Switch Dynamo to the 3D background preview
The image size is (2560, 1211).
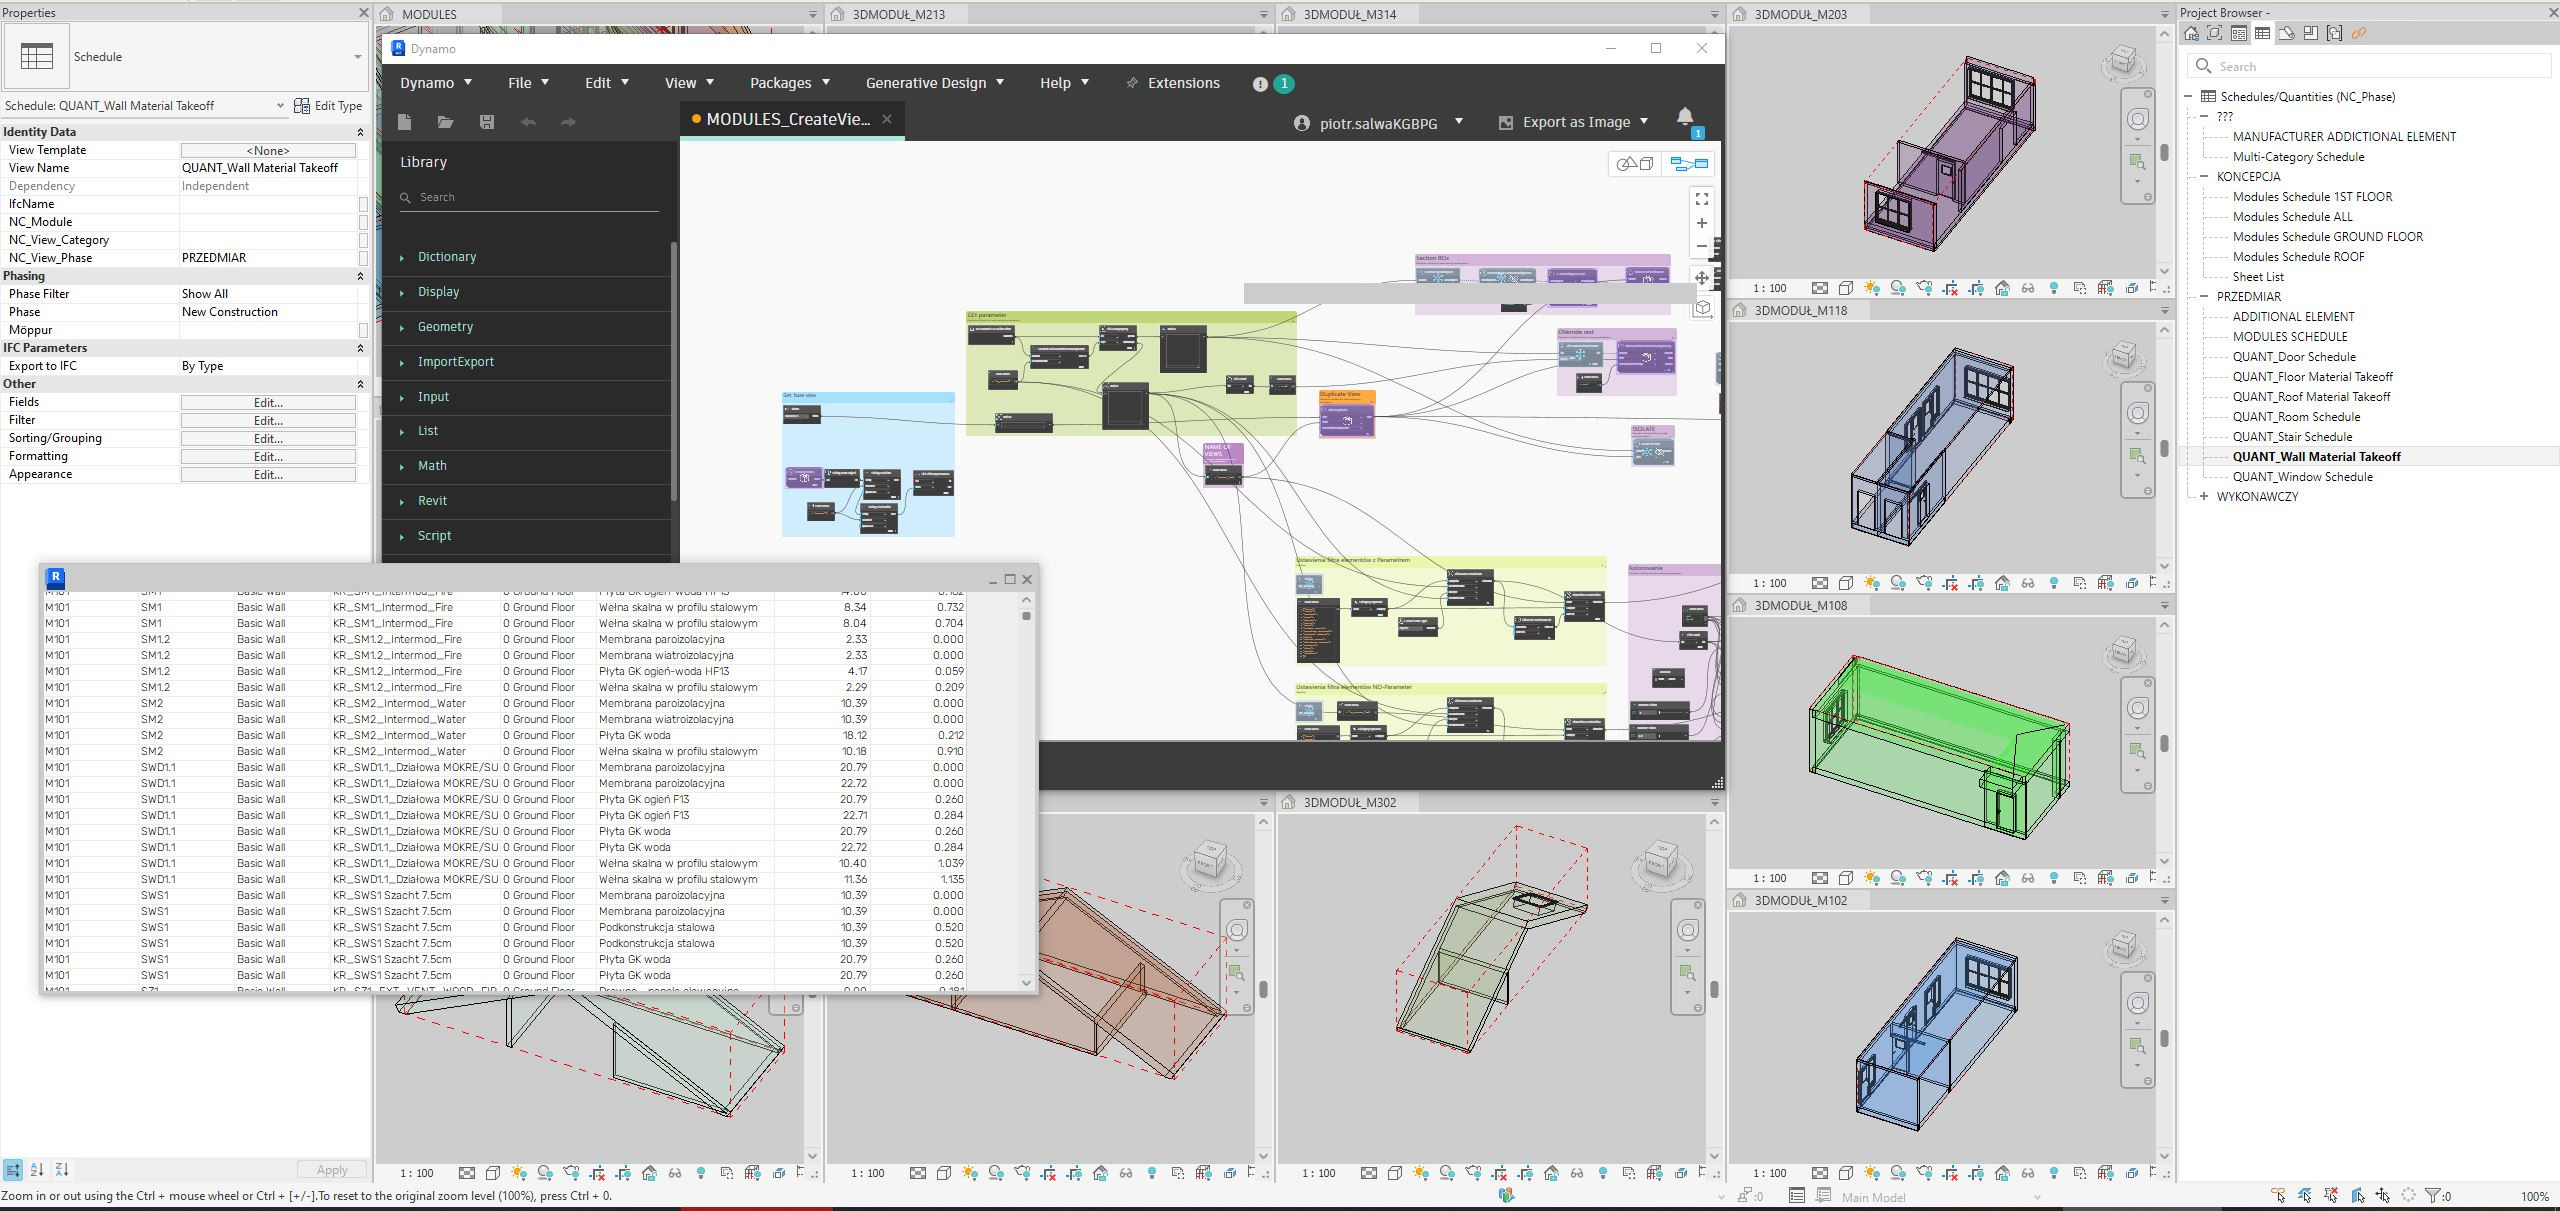click(1635, 164)
